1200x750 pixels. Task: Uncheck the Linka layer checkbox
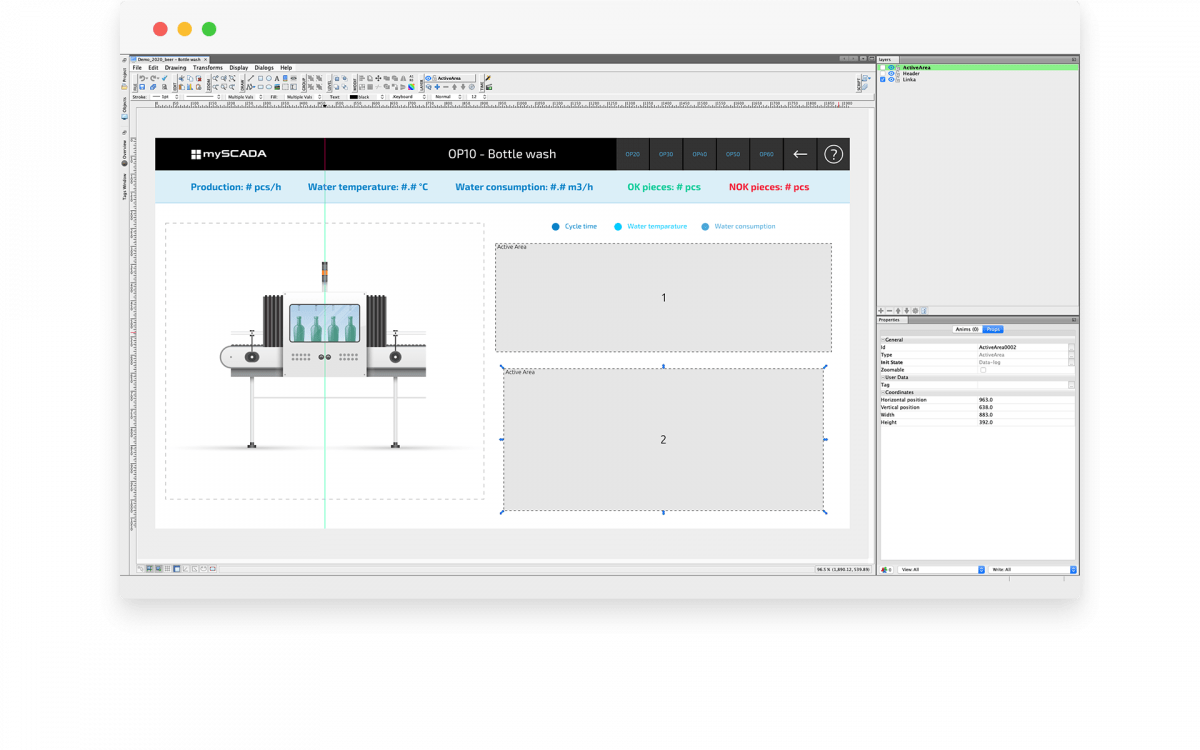[x=883, y=80]
